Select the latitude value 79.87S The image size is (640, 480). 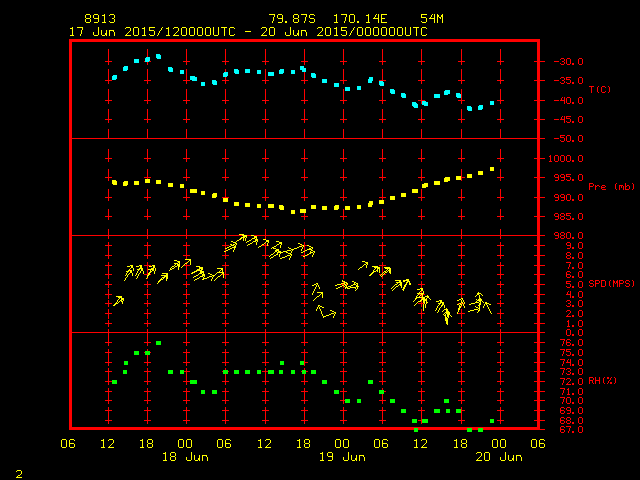point(292,19)
